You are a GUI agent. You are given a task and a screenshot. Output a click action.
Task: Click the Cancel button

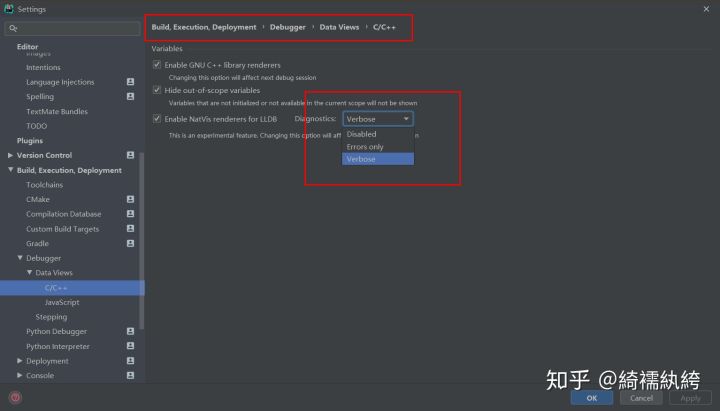pyautogui.click(x=641, y=398)
